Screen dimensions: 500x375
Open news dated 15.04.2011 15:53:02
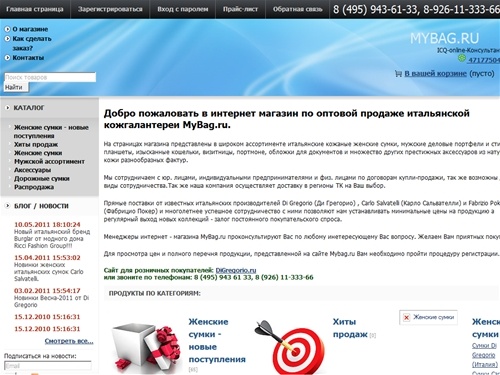[x=47, y=257]
